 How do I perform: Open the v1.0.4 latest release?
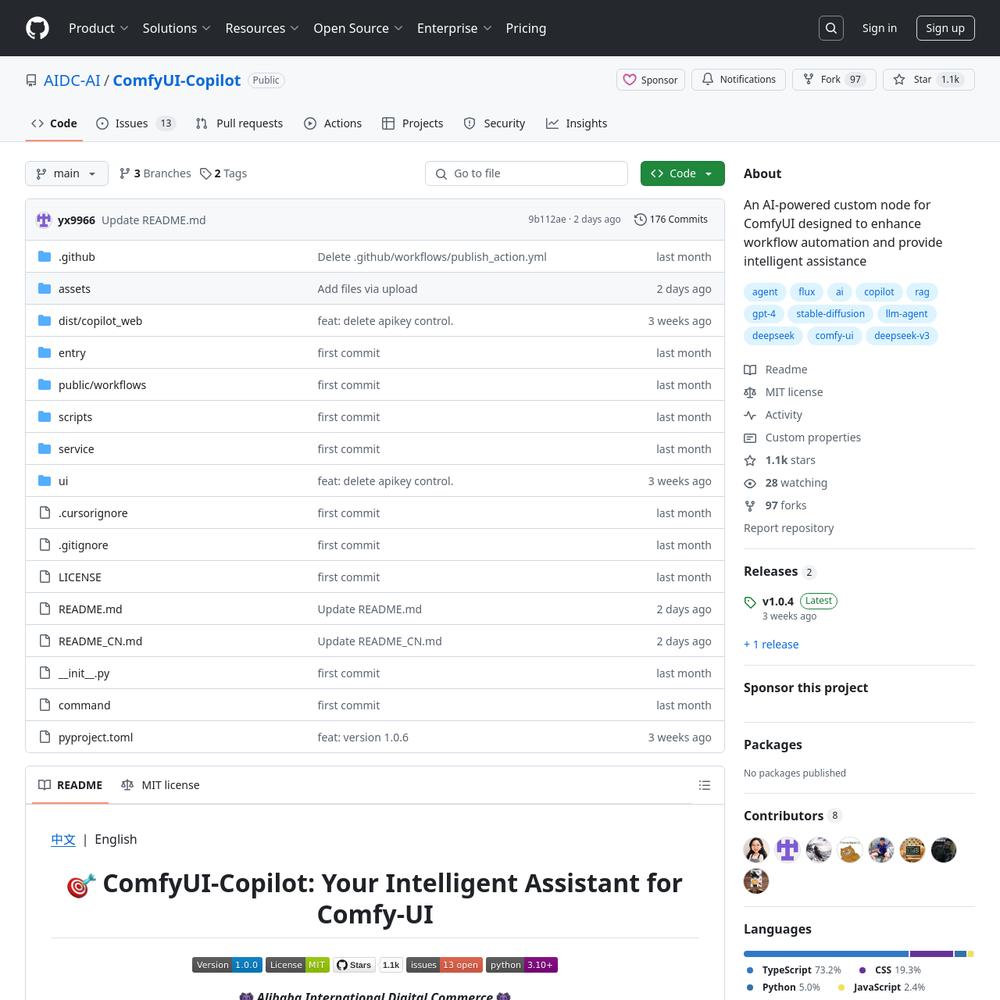click(777, 601)
